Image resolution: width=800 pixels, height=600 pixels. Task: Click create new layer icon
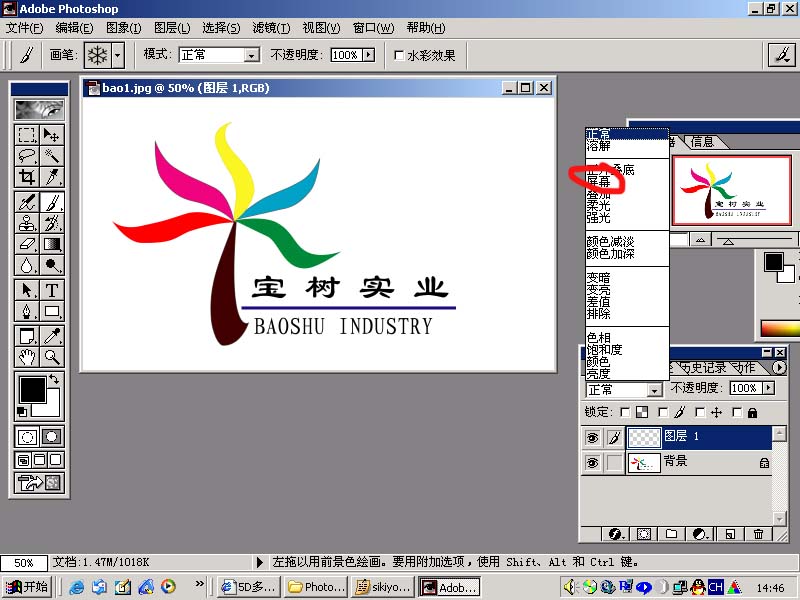[x=730, y=534]
